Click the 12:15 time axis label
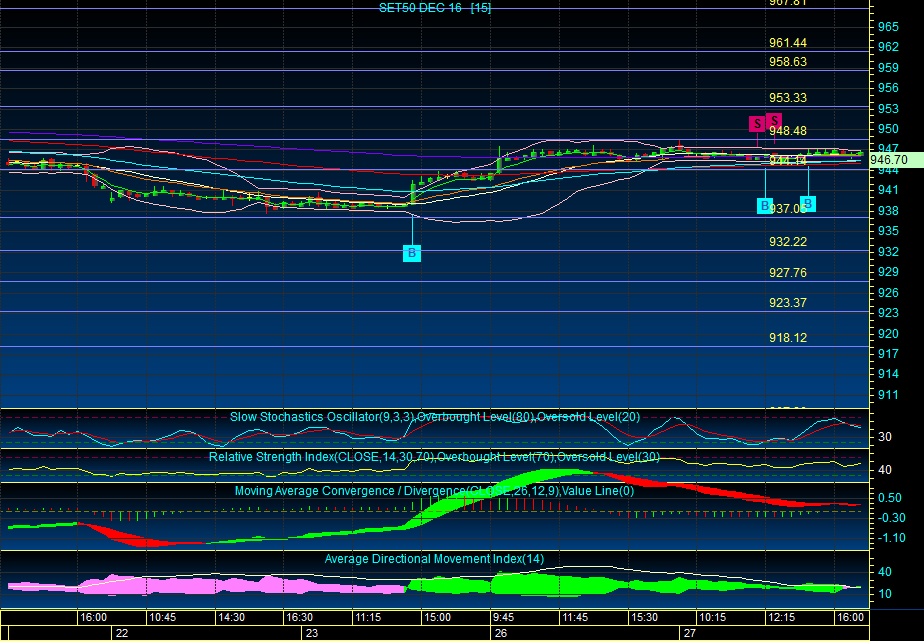This screenshot has height=641, width=924. point(781,617)
